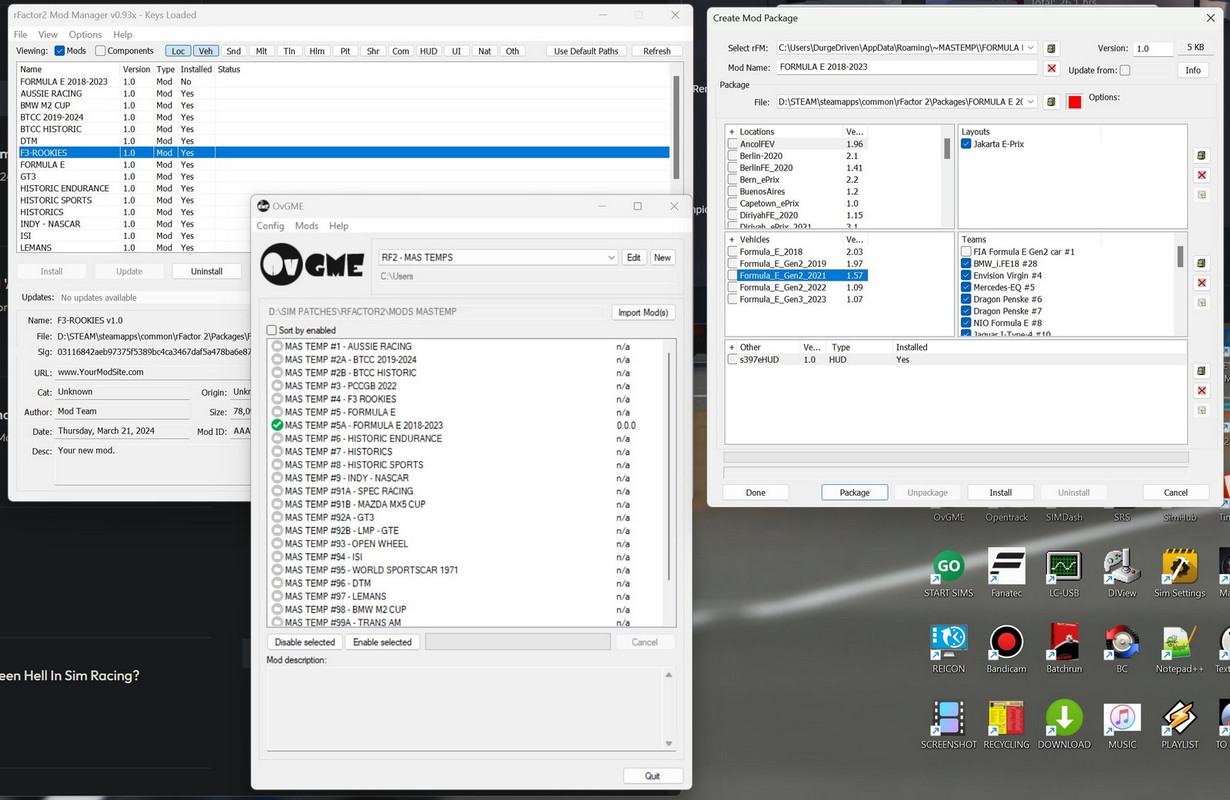The width and height of the screenshot is (1230, 800).
Task: Check the AncolFEV location checkbox
Action: (x=733, y=144)
